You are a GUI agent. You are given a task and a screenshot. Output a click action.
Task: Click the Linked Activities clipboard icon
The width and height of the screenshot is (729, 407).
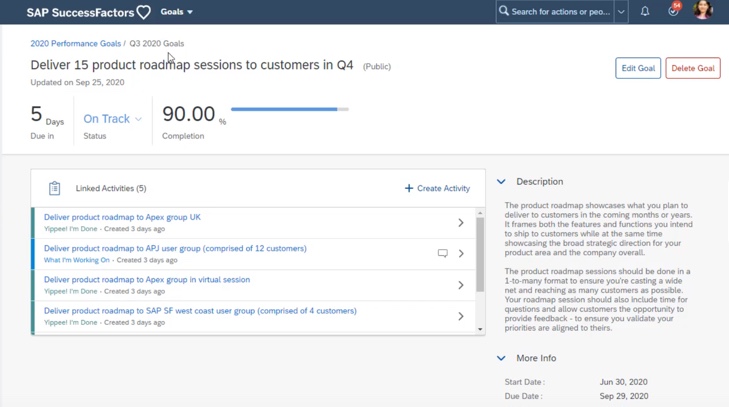click(55, 188)
